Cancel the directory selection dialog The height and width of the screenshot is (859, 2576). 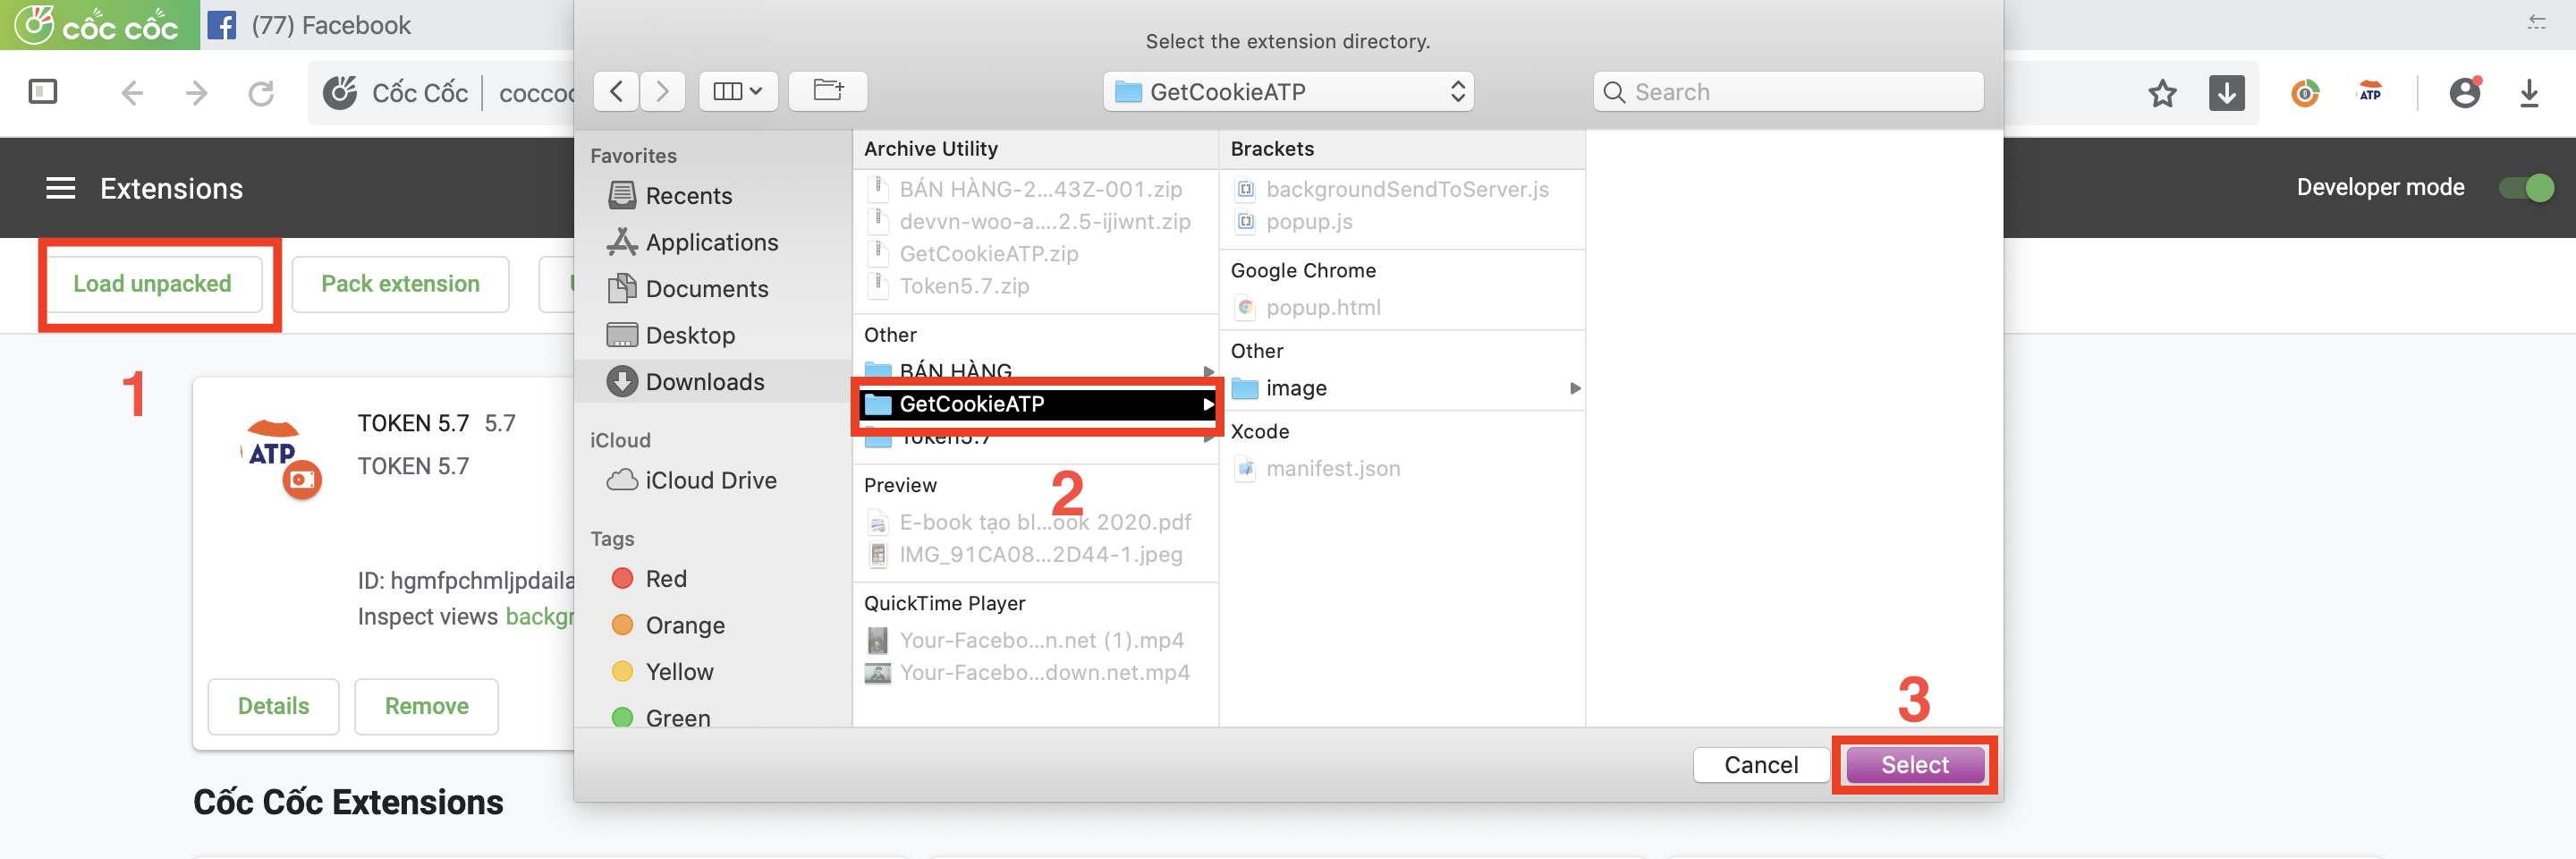pos(1761,765)
